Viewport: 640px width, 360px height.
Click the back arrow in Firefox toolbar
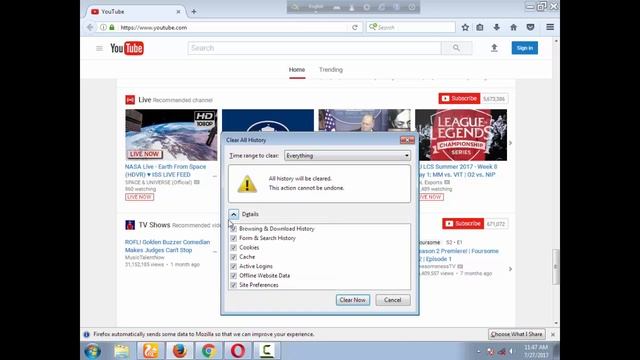pos(90,27)
